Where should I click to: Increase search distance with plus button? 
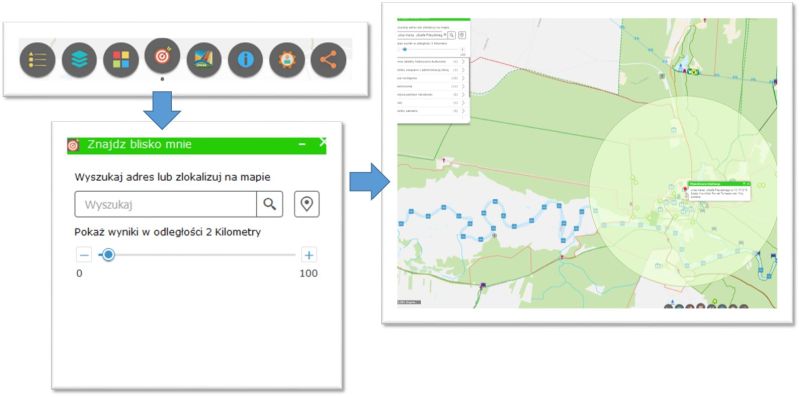309,255
